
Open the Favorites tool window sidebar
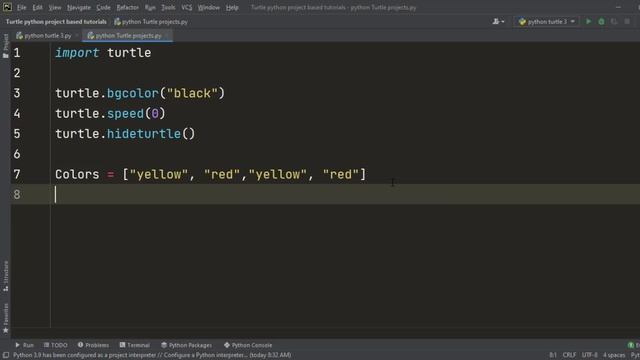coord(5,318)
